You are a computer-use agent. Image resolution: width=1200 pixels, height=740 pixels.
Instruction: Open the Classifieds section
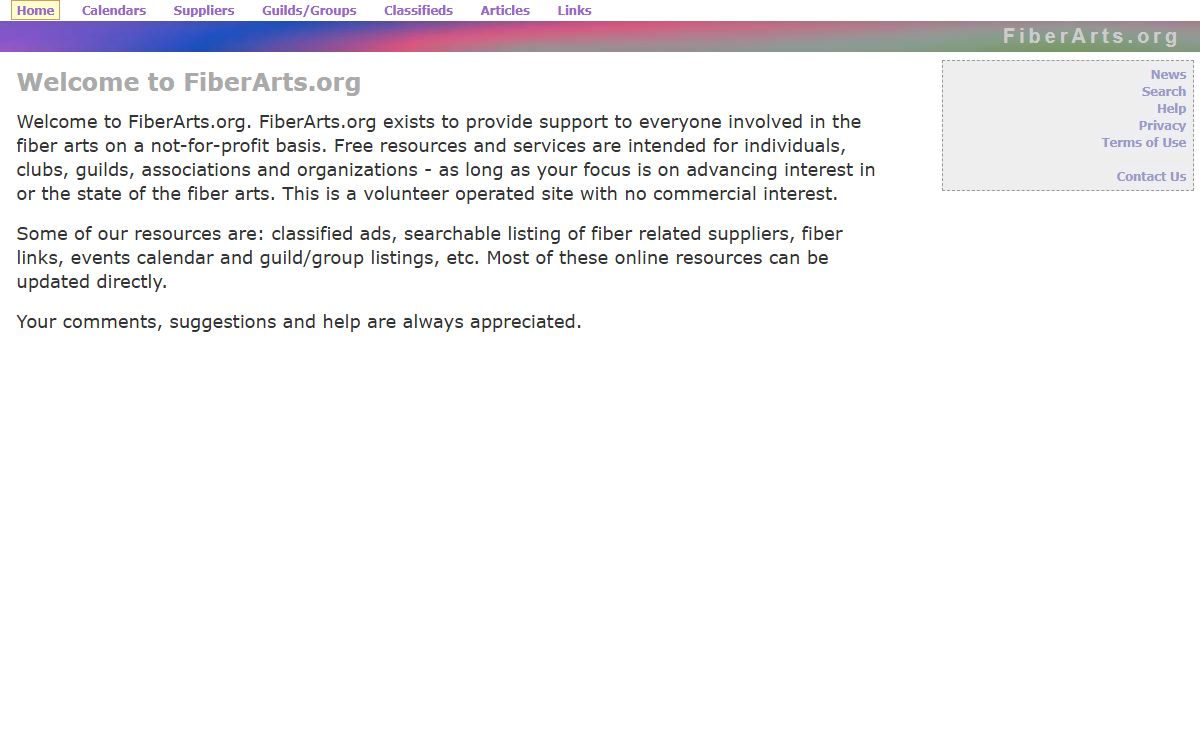coord(418,11)
